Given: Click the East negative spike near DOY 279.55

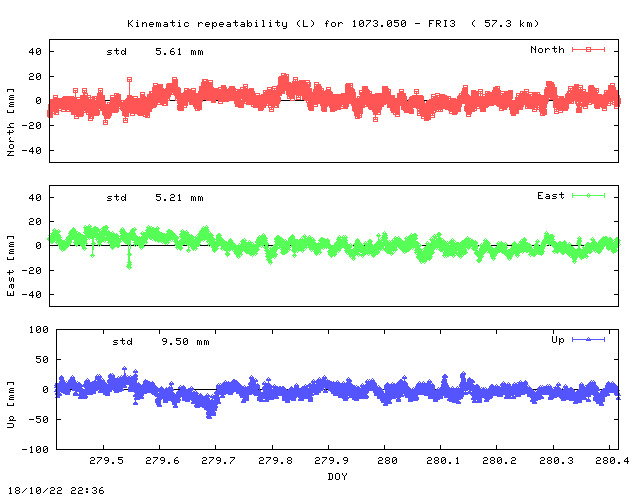Looking at the screenshot, I should coord(129,261).
